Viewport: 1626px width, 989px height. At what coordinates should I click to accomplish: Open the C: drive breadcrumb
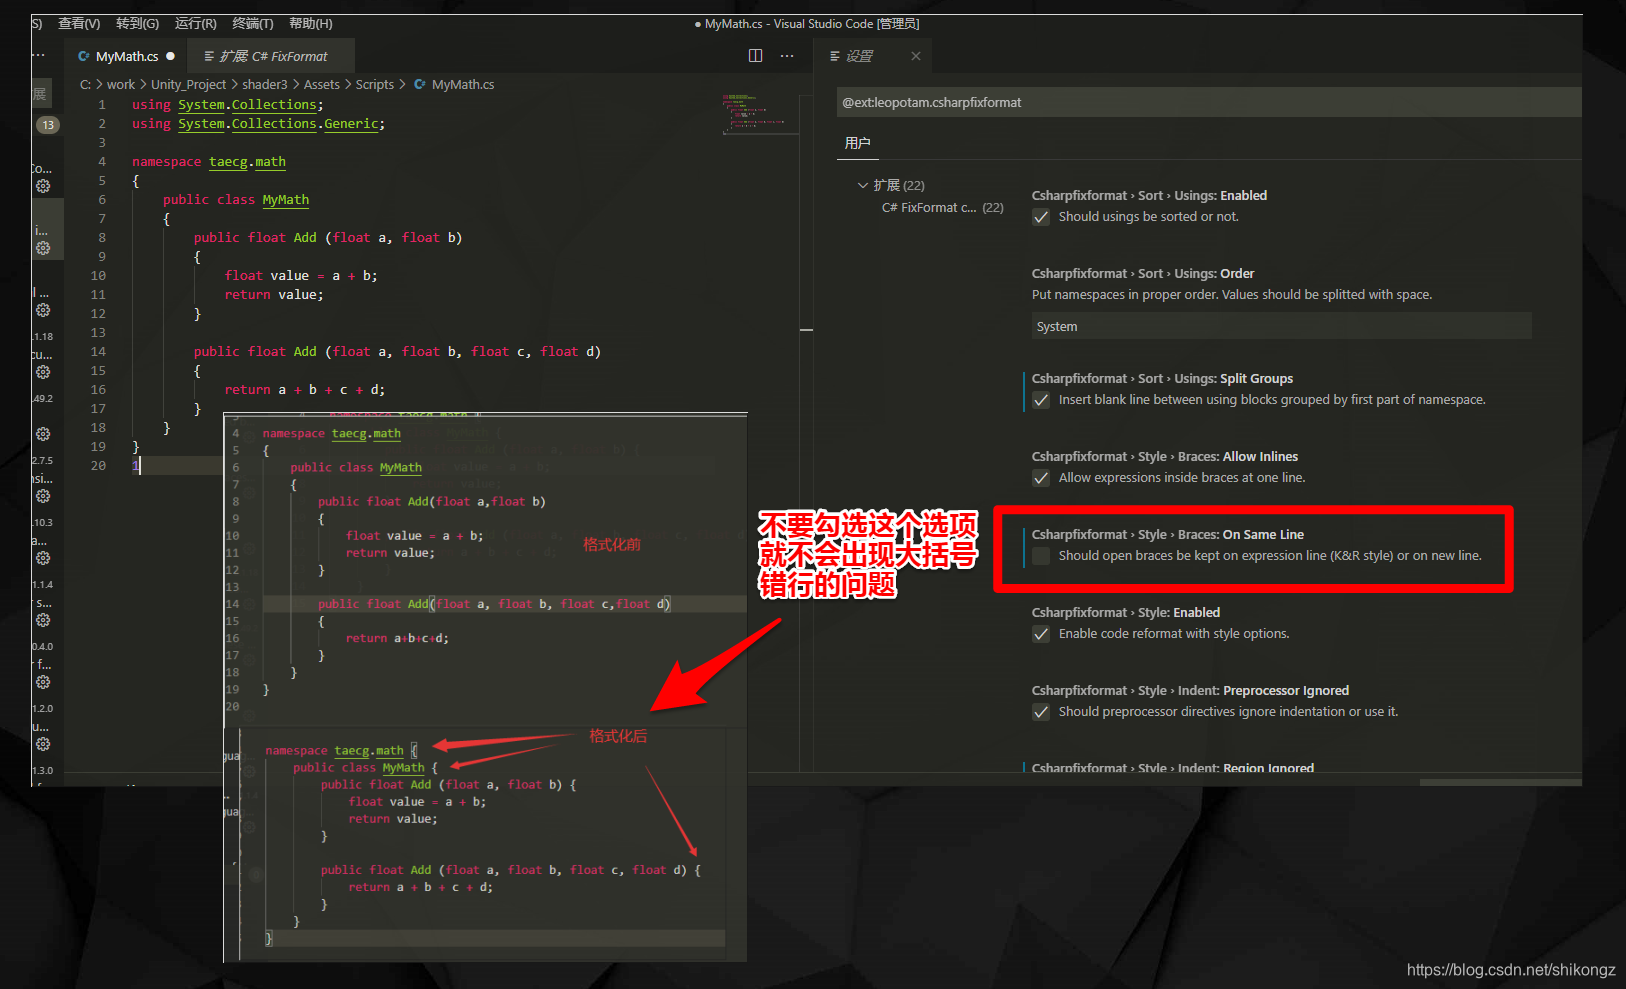tap(86, 85)
